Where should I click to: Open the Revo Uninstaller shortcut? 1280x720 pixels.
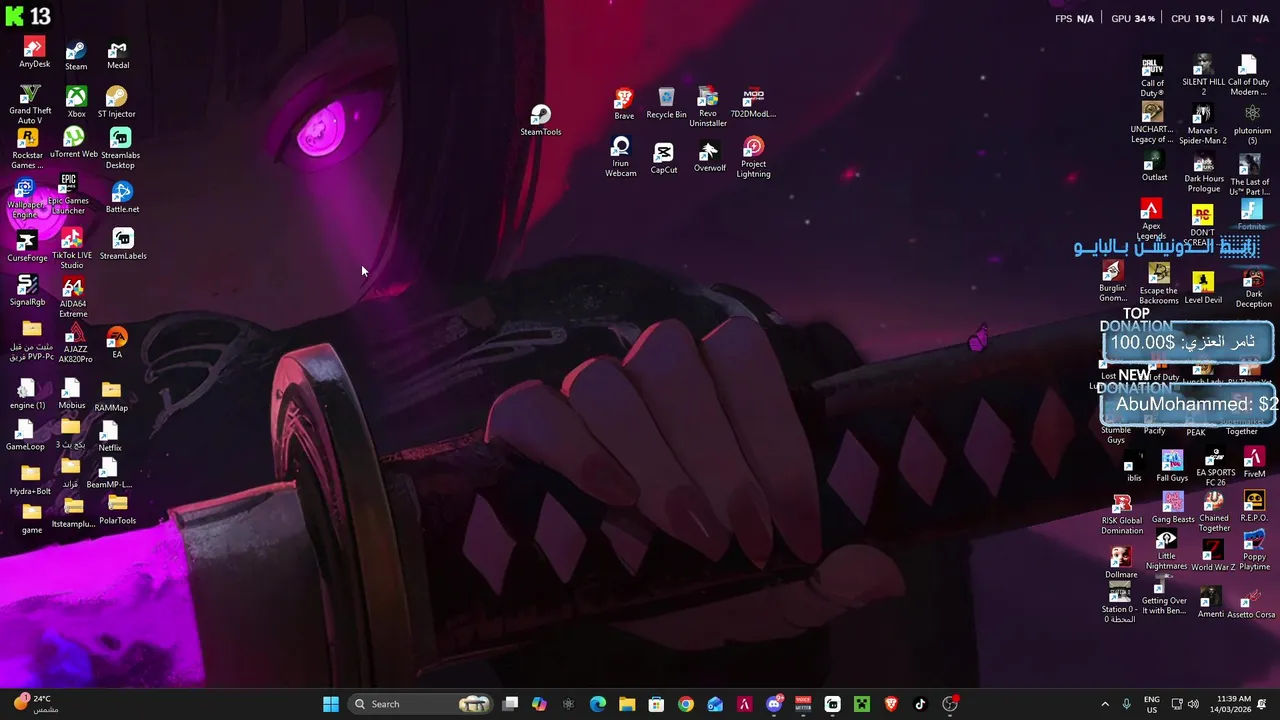708,108
